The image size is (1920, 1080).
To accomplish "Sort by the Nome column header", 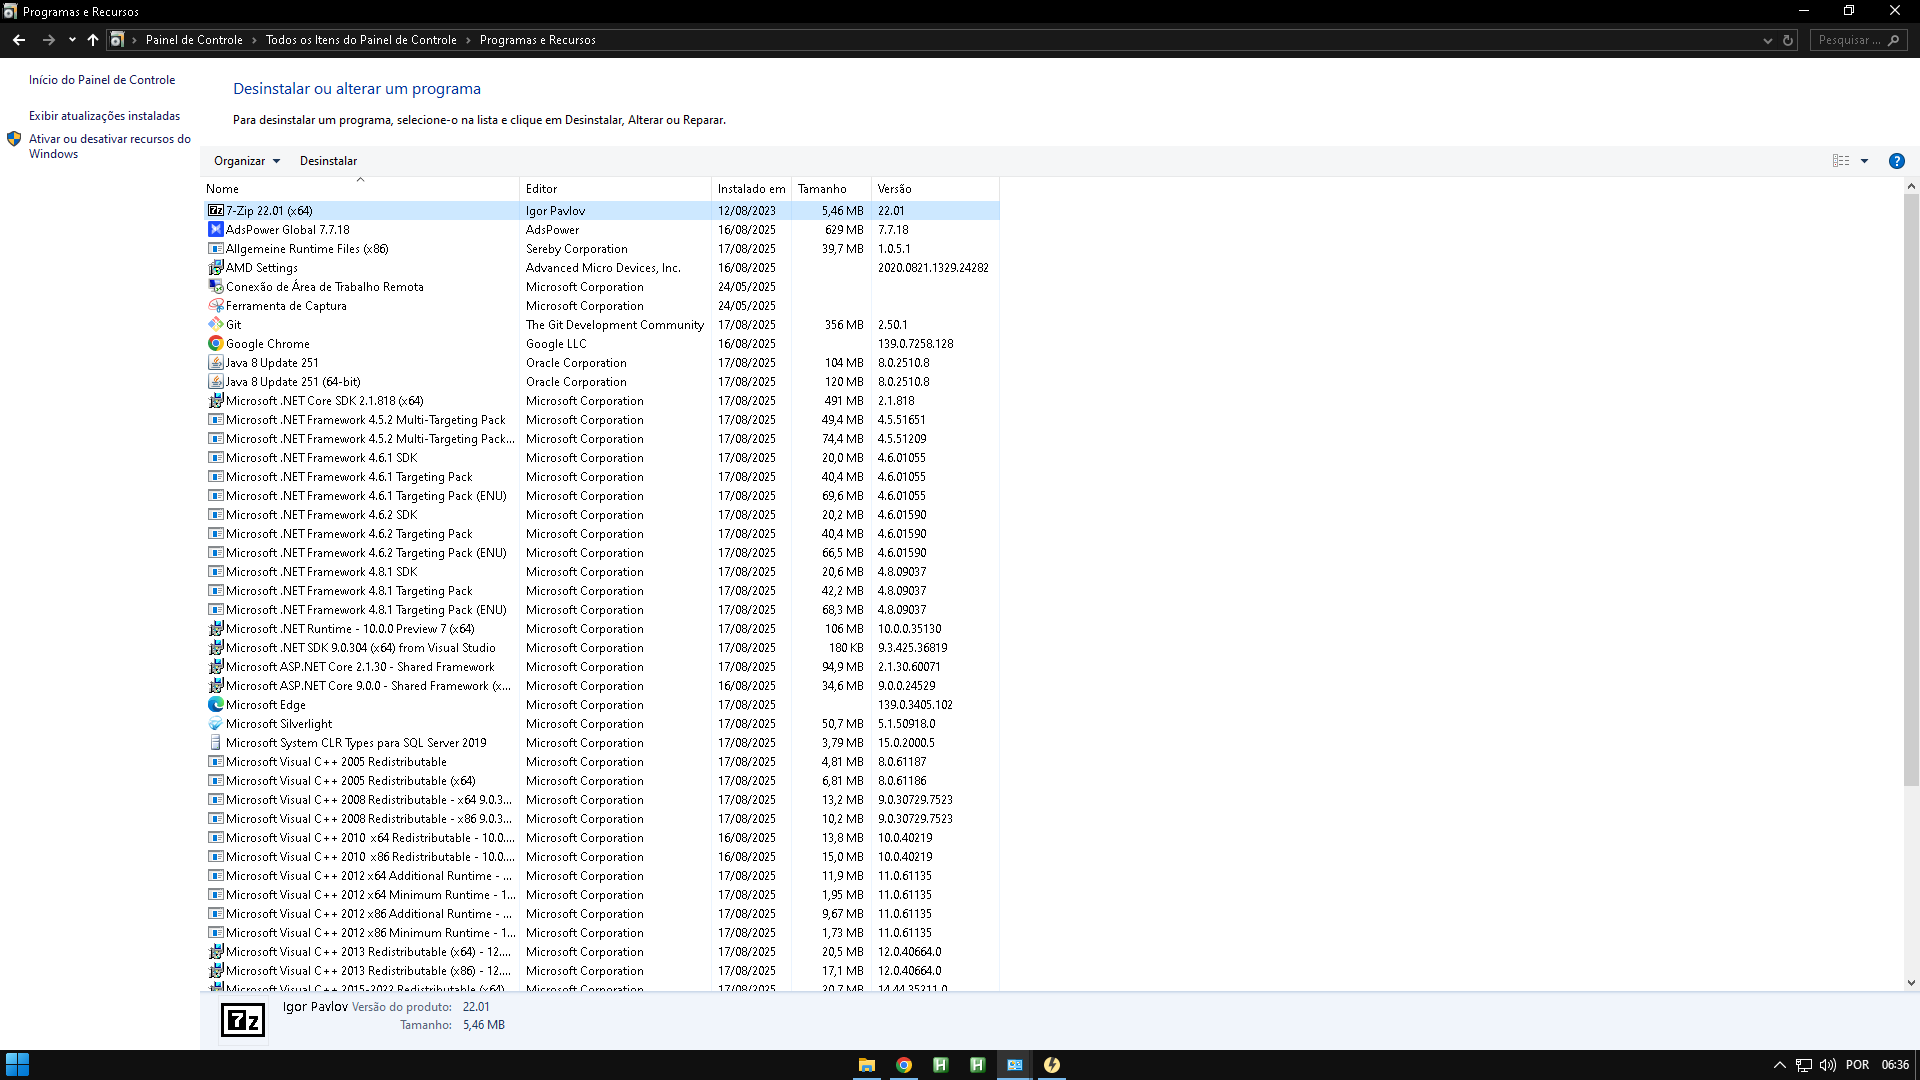I will pyautogui.click(x=360, y=188).
